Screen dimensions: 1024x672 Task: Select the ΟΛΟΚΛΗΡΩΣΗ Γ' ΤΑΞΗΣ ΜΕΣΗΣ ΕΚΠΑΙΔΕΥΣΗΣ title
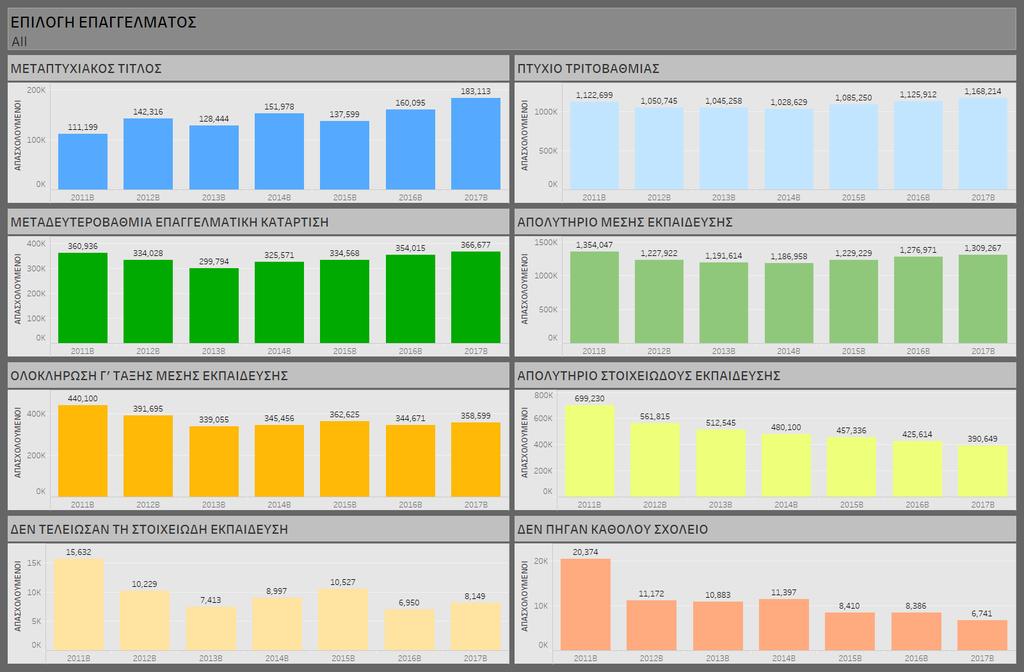(149, 376)
